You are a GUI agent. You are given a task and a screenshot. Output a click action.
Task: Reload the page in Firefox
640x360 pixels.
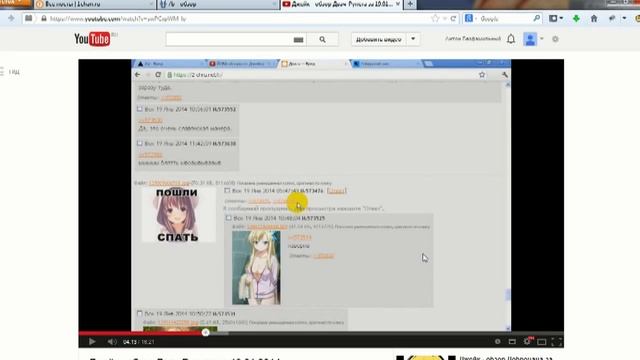pyautogui.click(x=453, y=19)
